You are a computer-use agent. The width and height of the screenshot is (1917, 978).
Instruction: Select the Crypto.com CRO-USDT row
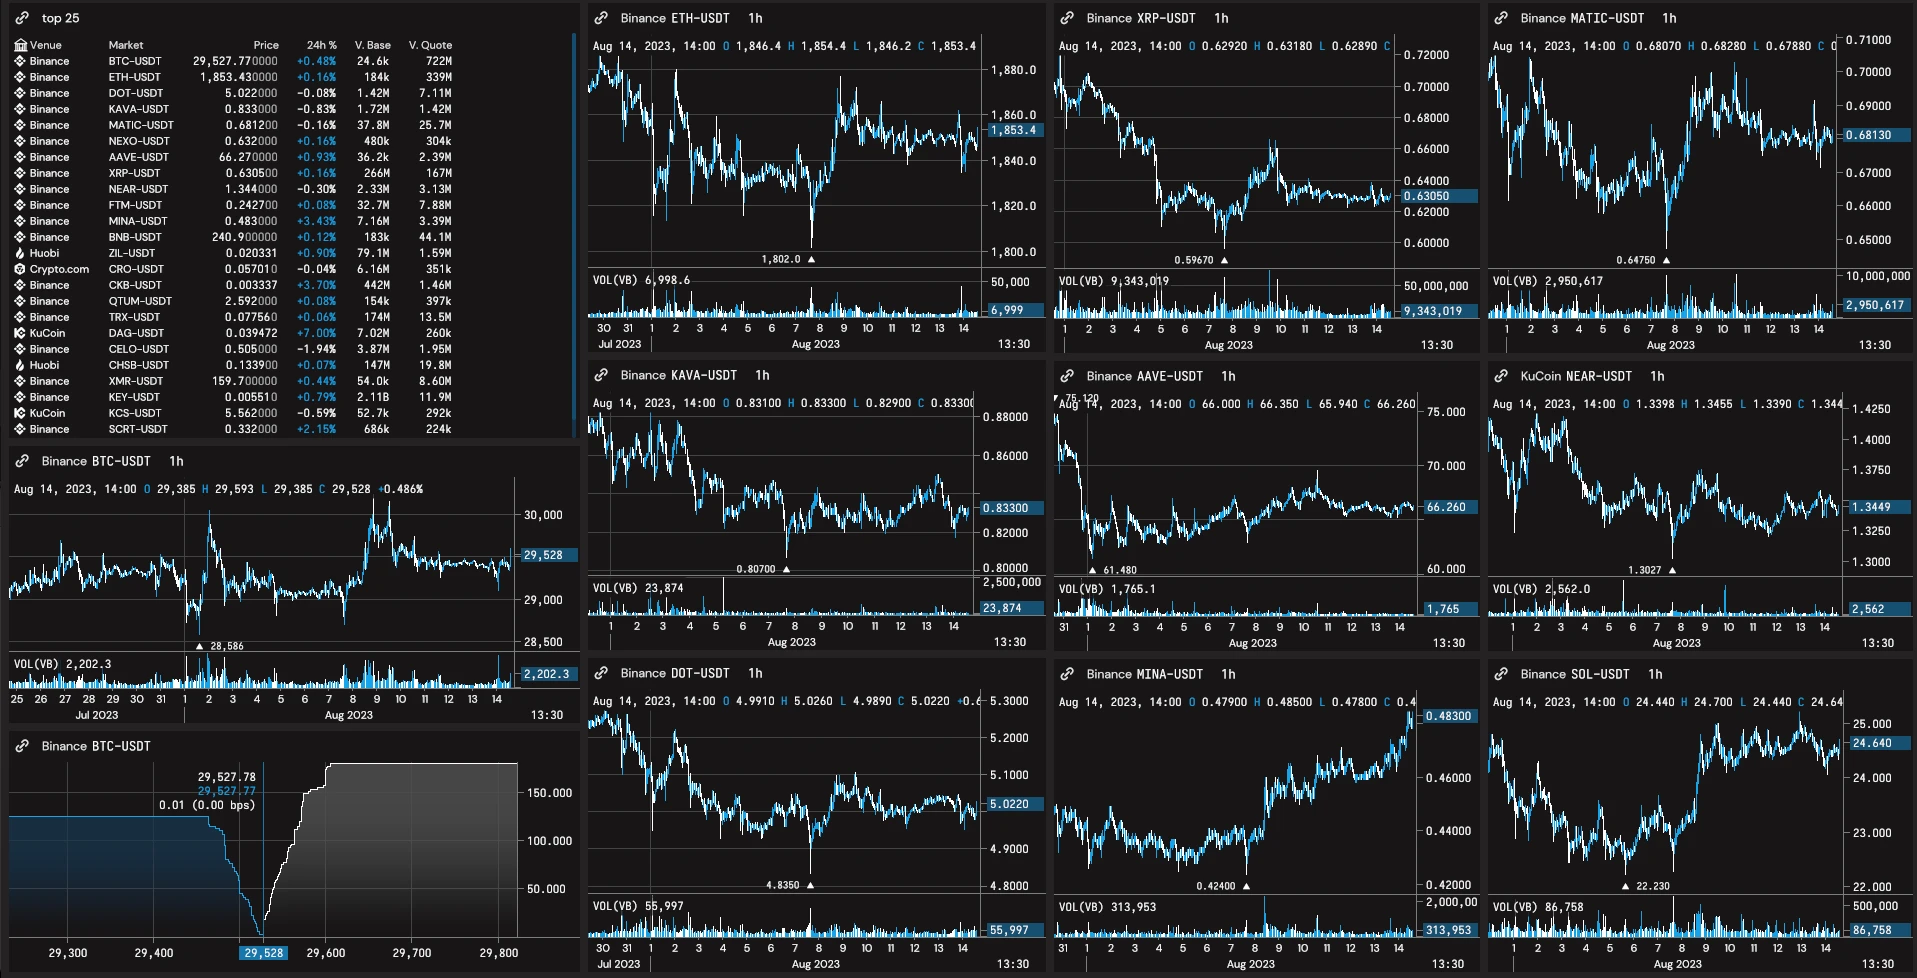click(233, 269)
